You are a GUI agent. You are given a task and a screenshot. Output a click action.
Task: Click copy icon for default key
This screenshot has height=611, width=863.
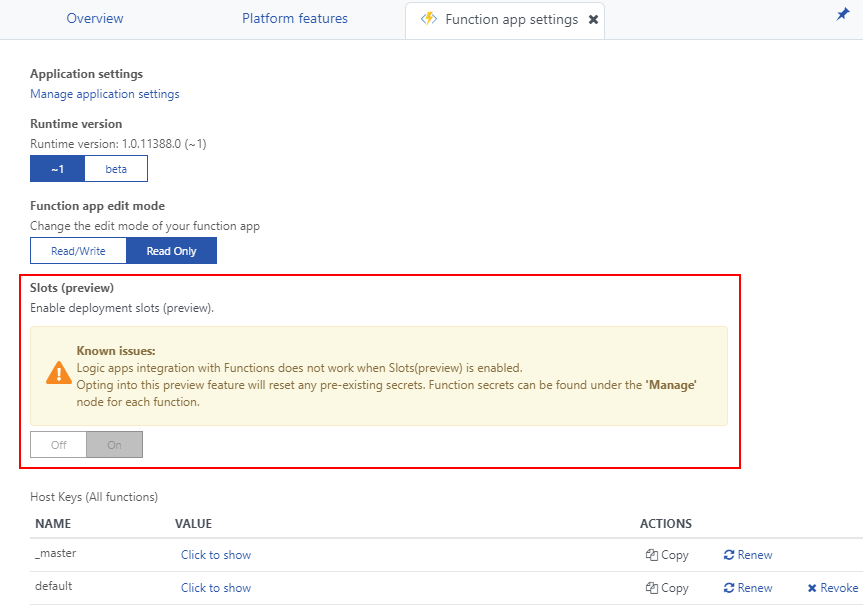click(x=651, y=588)
